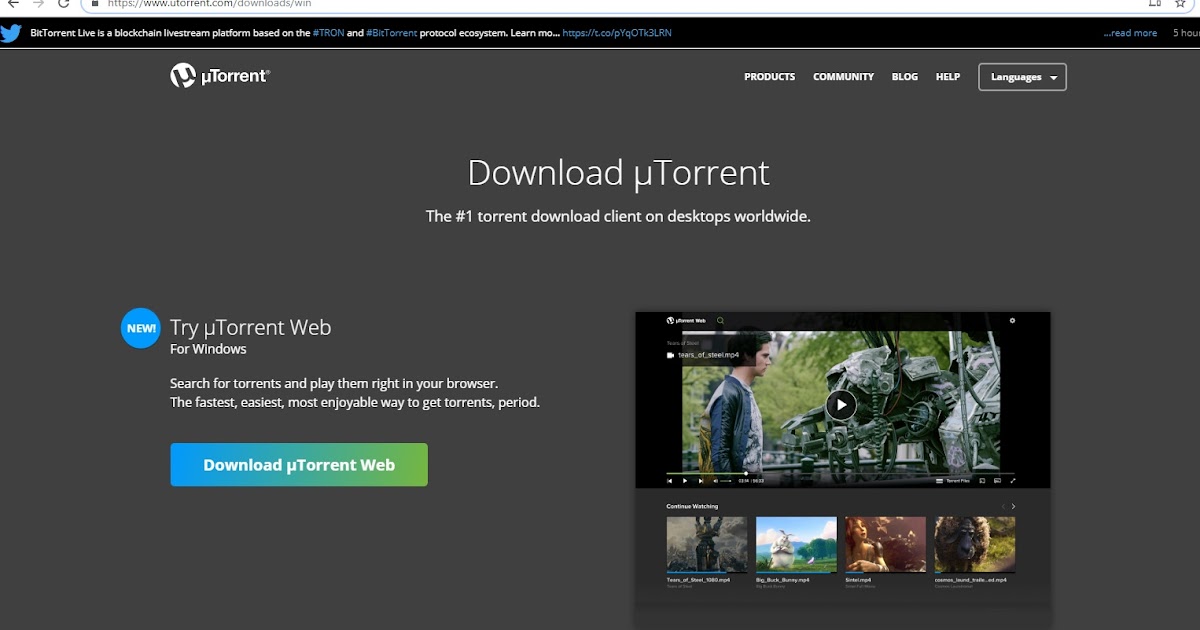
Task: Click the next arrow beside Continue Watching
Action: pyautogui.click(x=1013, y=507)
